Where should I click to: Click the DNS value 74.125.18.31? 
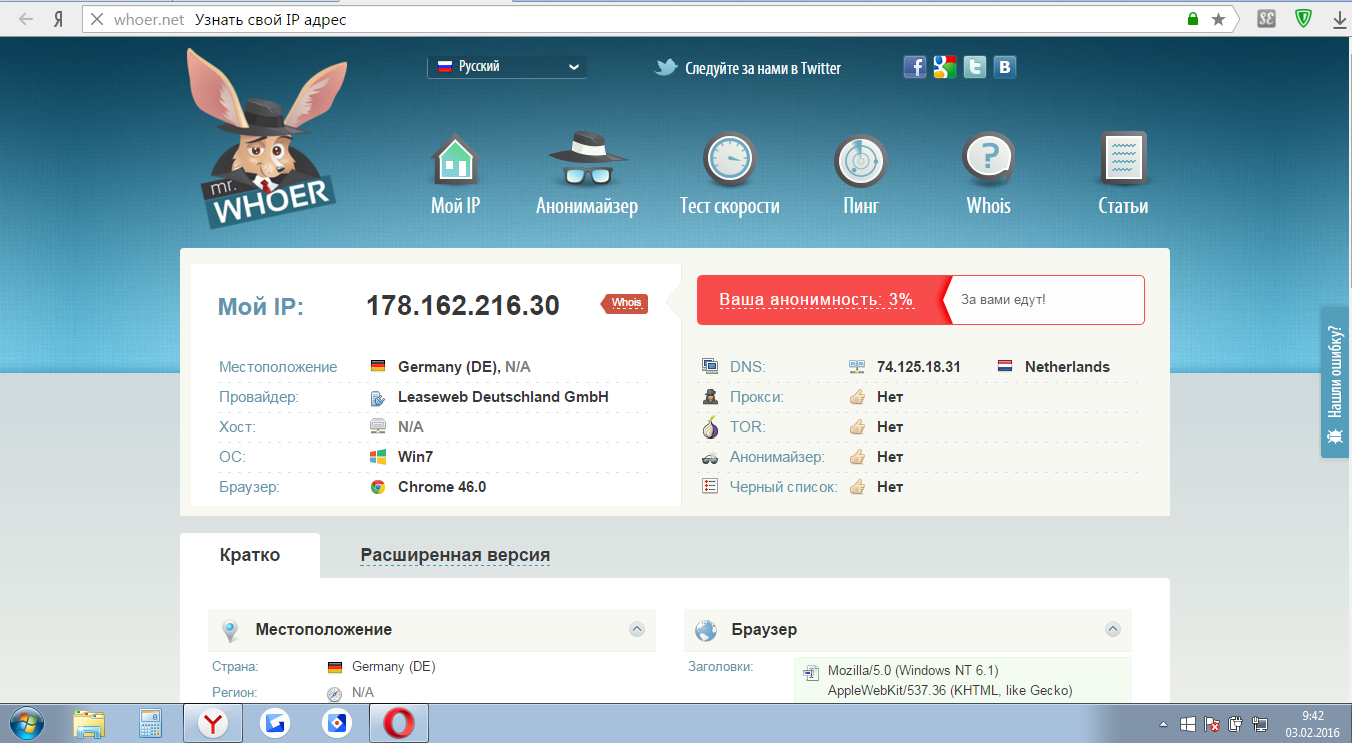coord(919,367)
